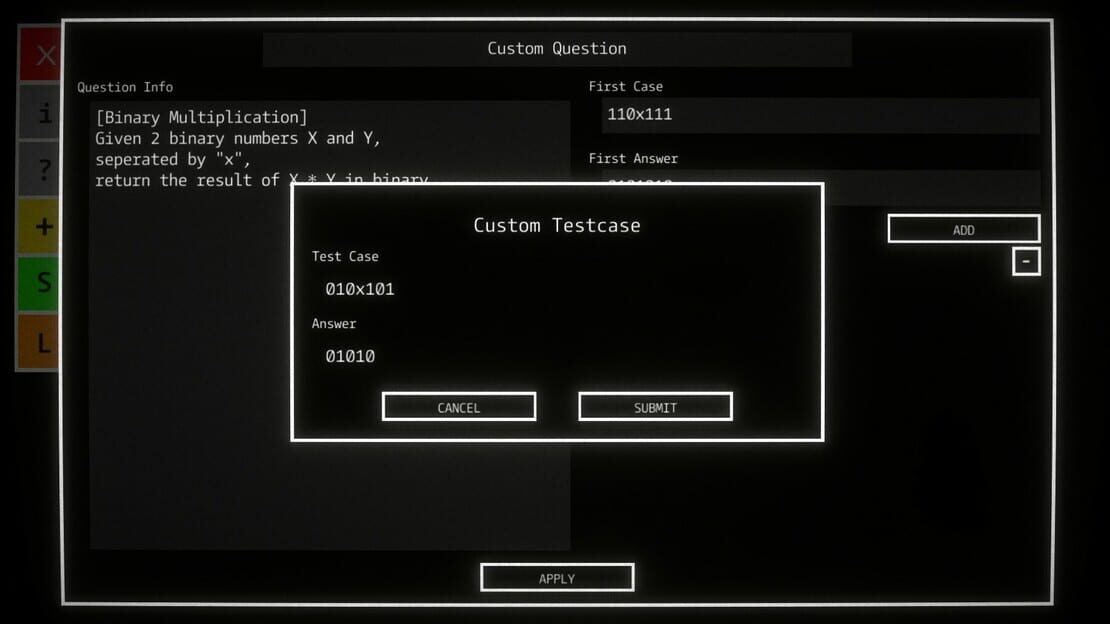Click the minus remove testcase icon
Image resolution: width=1110 pixels, height=624 pixels.
[x=1026, y=261]
